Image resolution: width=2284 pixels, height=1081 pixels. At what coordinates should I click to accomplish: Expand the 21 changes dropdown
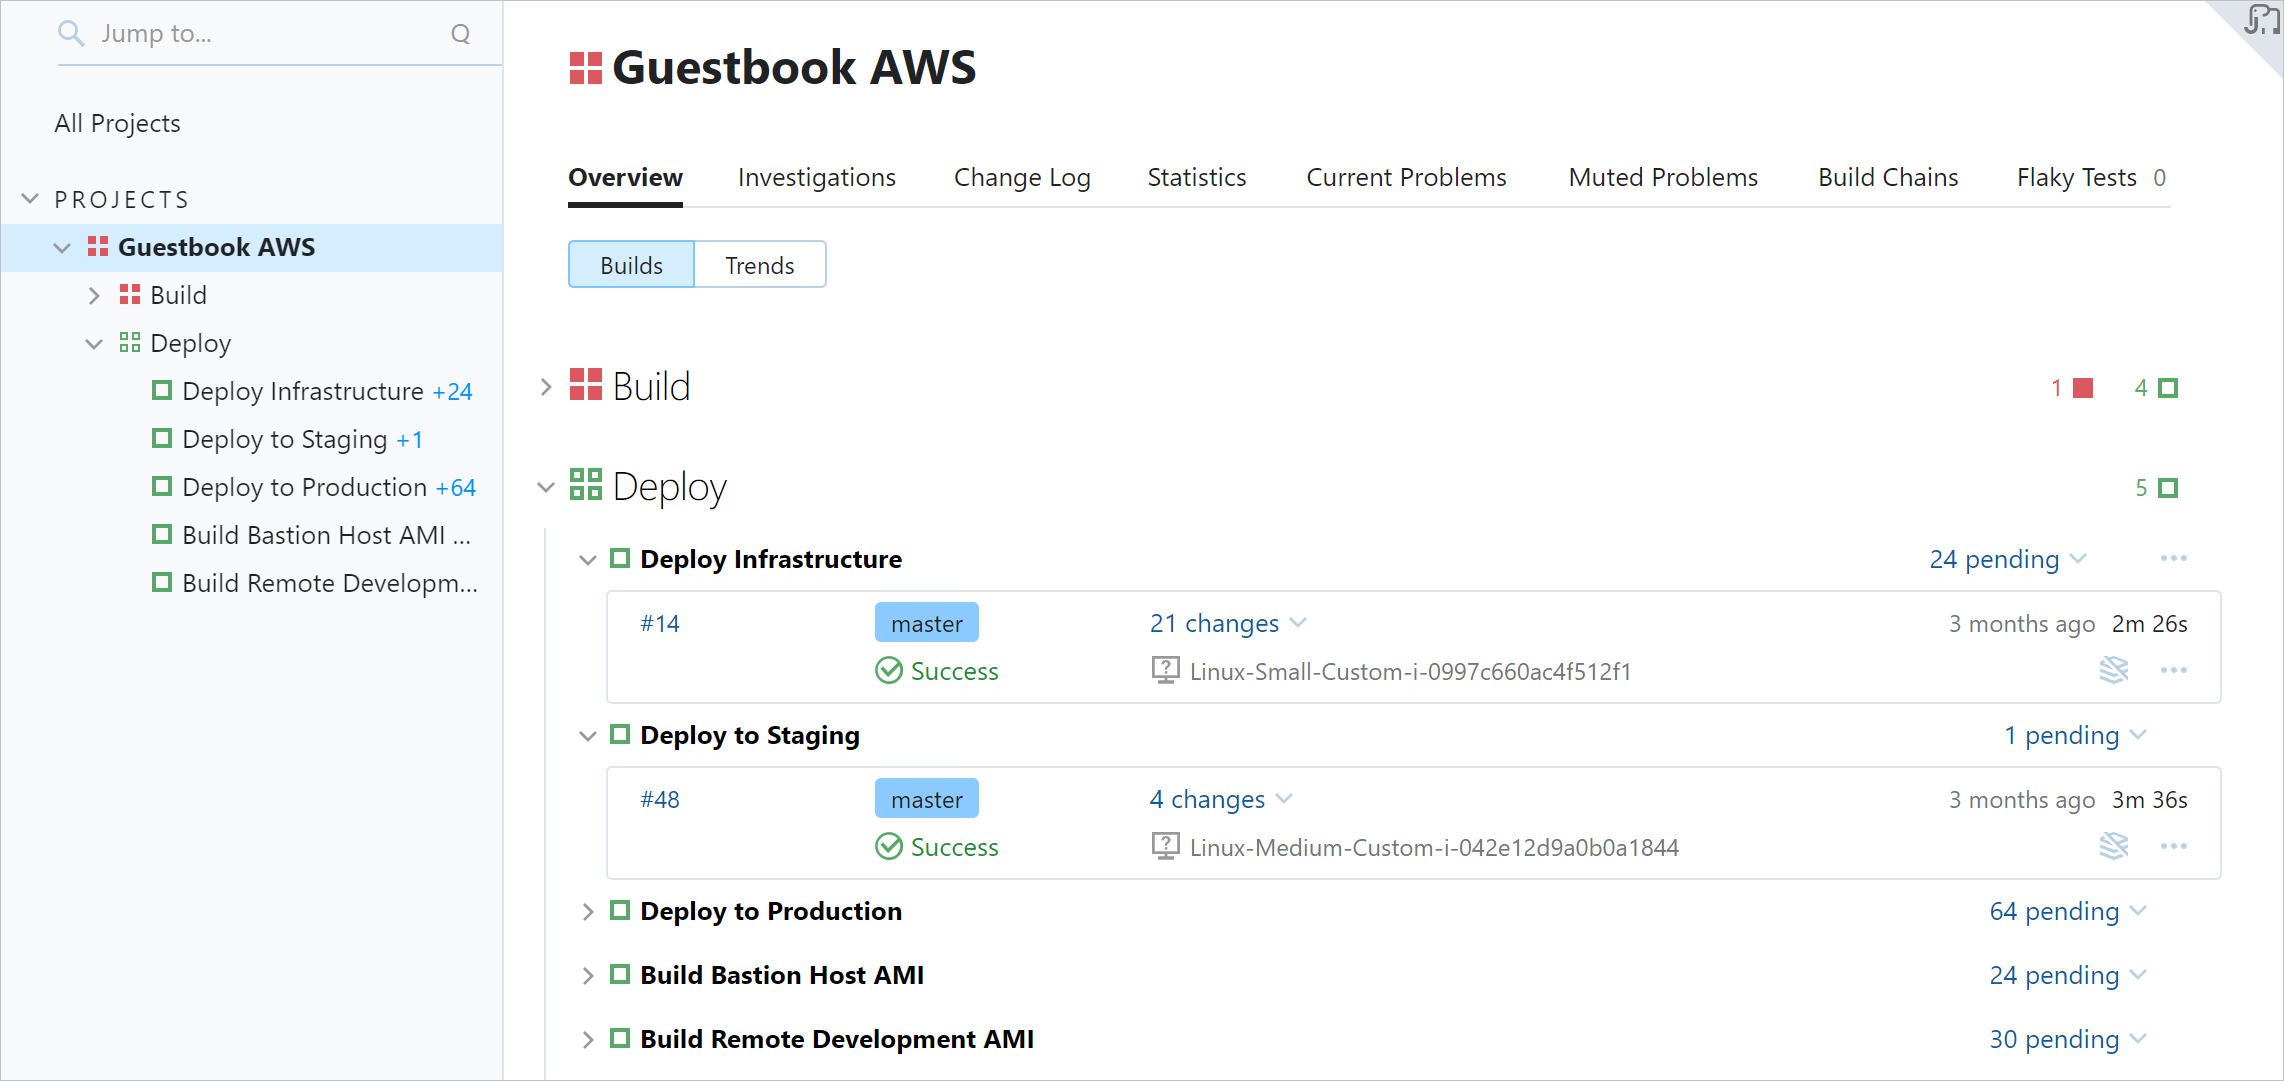pyautogui.click(x=1227, y=623)
